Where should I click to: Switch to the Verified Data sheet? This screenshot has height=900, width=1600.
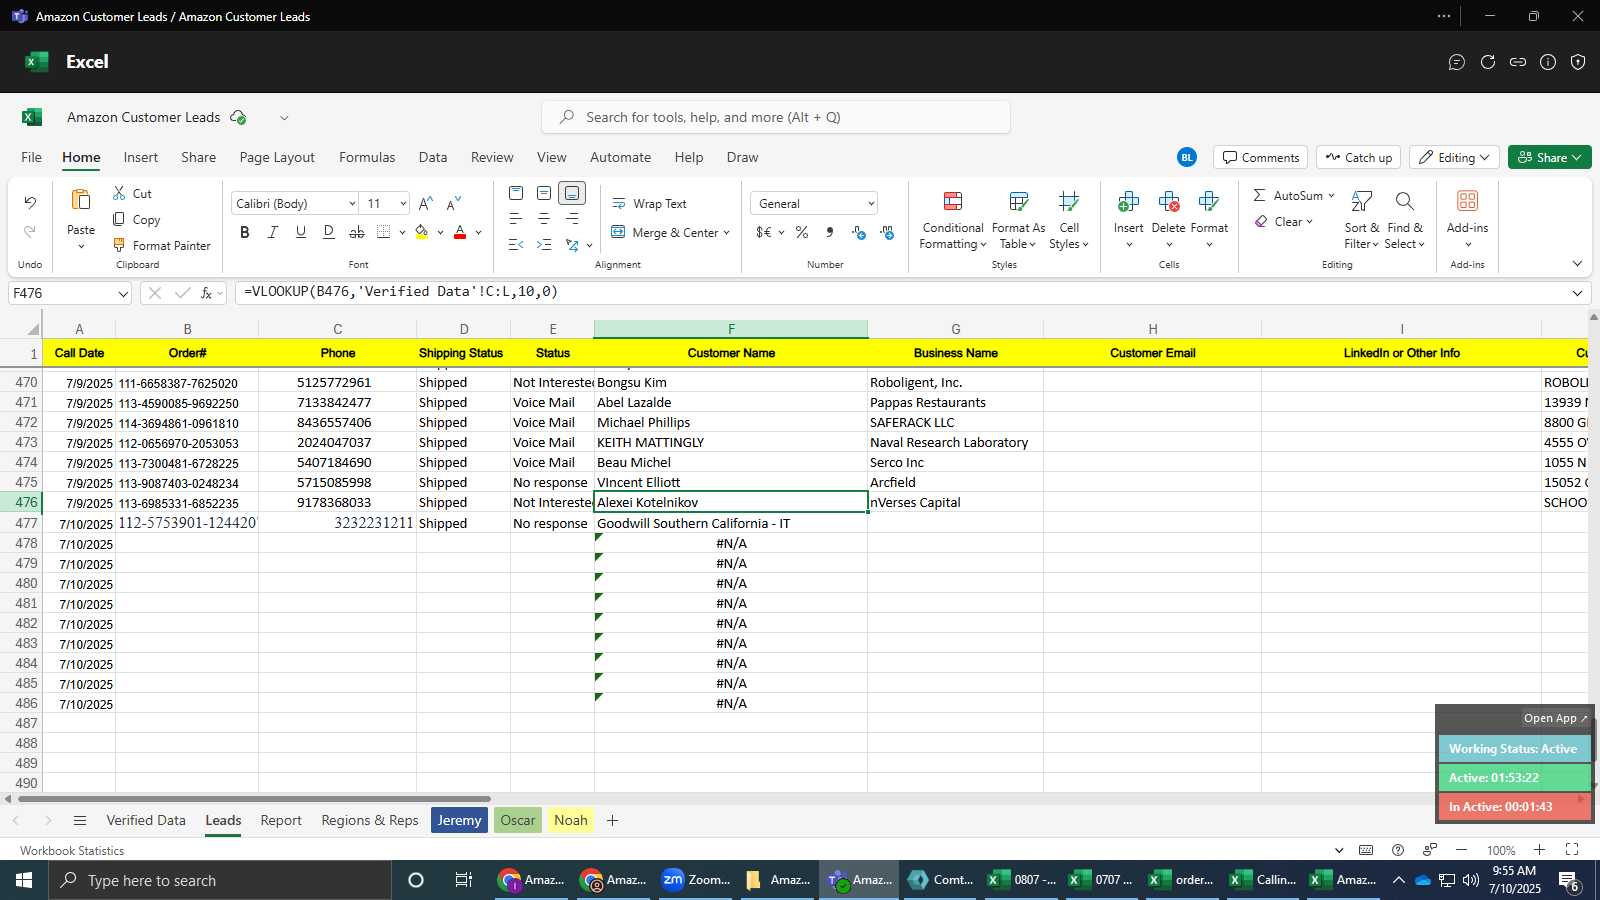(146, 820)
